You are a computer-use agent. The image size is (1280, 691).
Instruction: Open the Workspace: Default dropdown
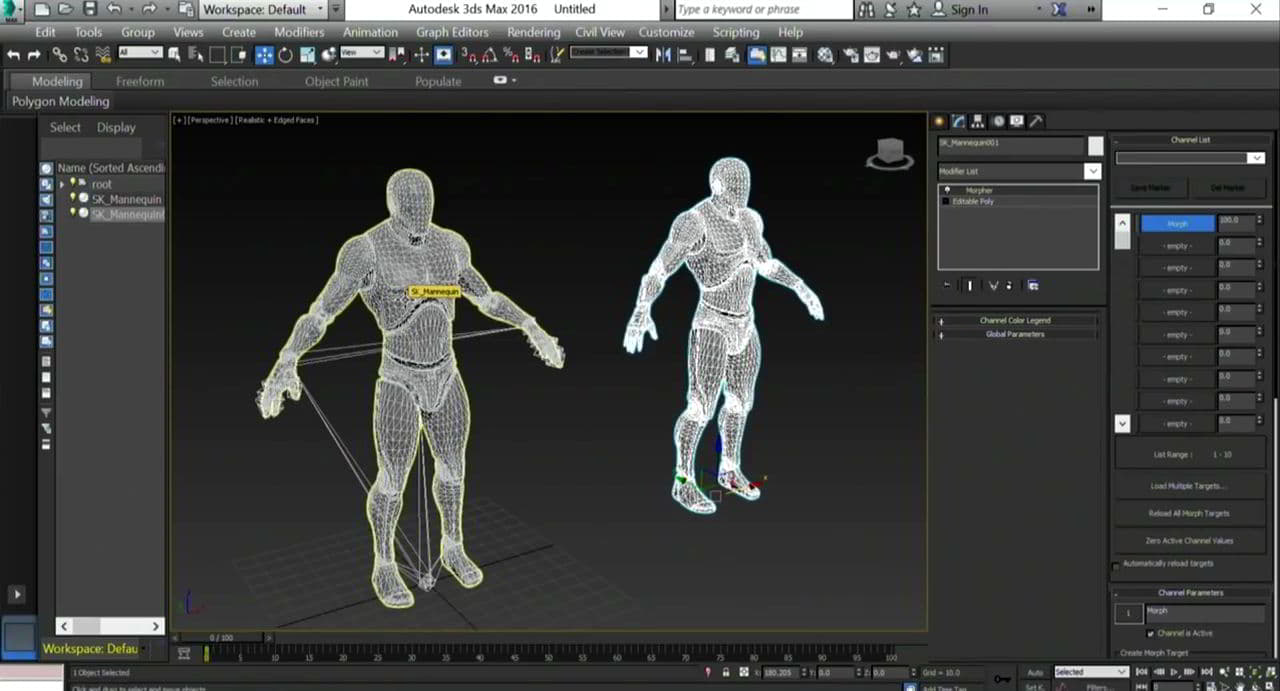coord(264,9)
